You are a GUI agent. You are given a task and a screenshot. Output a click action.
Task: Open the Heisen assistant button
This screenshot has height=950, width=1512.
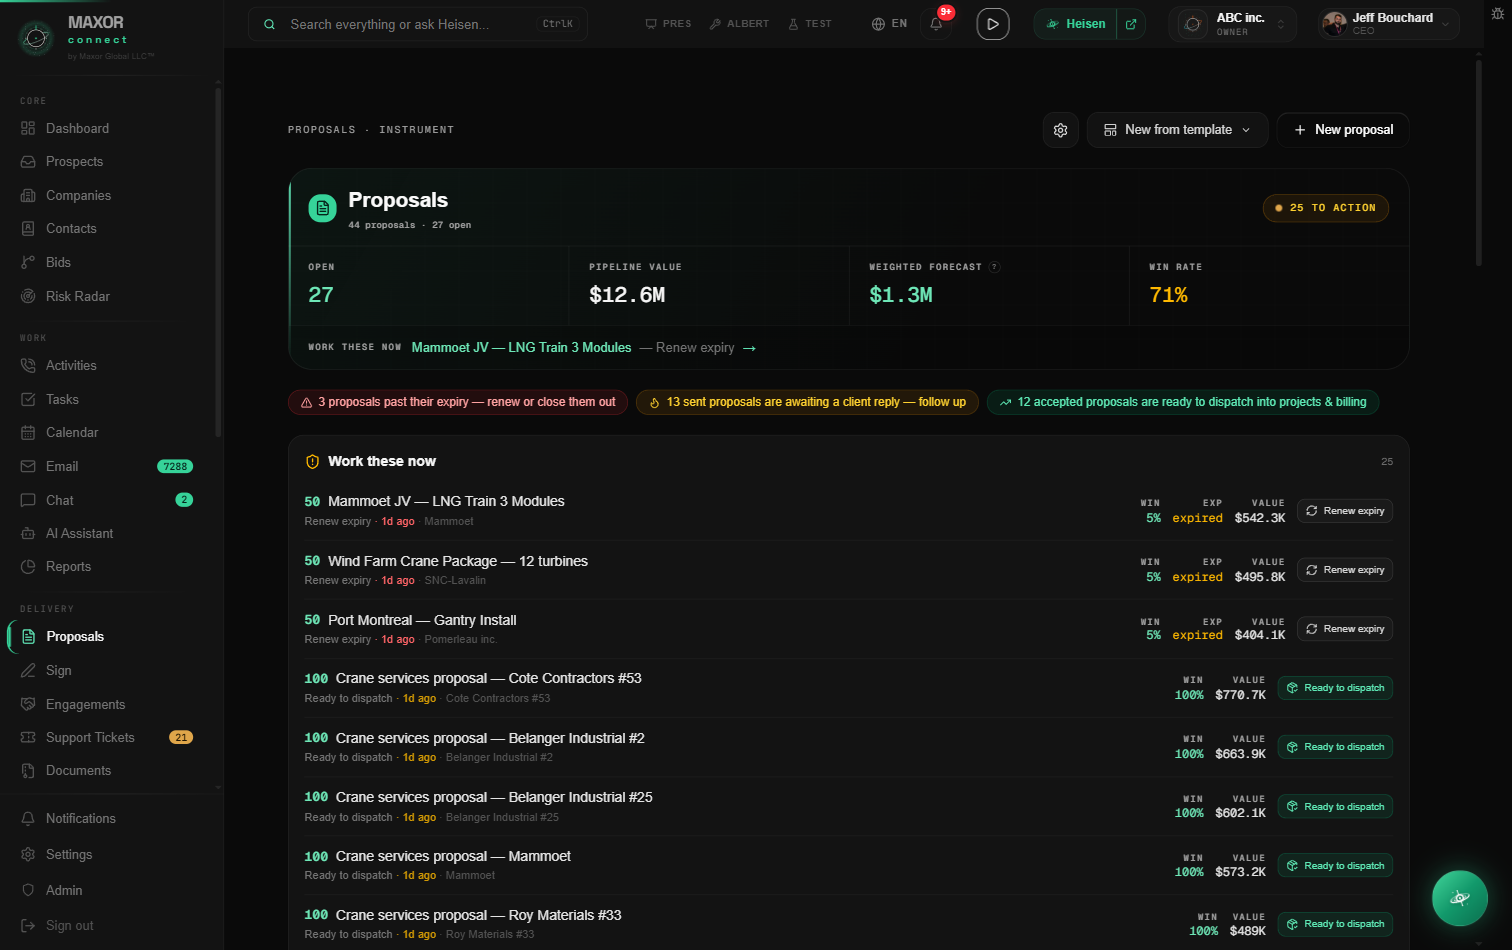coord(1076,23)
